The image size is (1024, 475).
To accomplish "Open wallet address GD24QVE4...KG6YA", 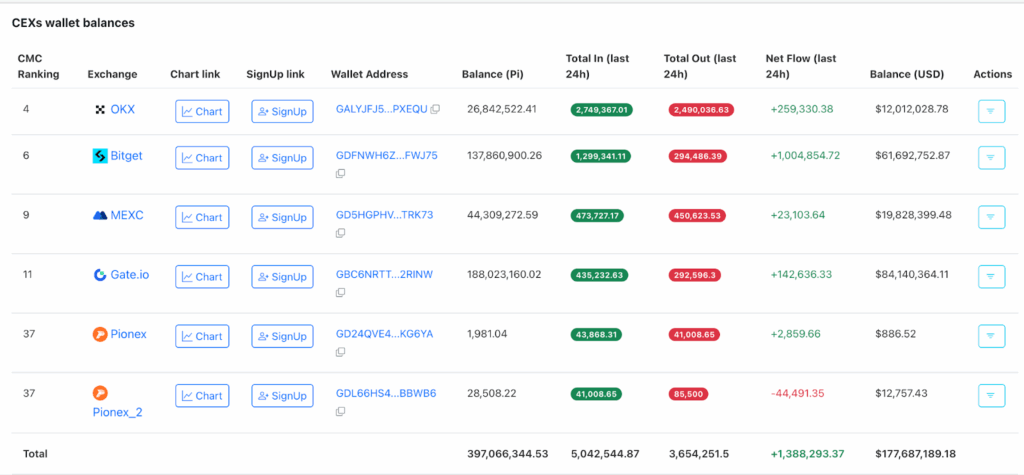I will pyautogui.click(x=384, y=334).
